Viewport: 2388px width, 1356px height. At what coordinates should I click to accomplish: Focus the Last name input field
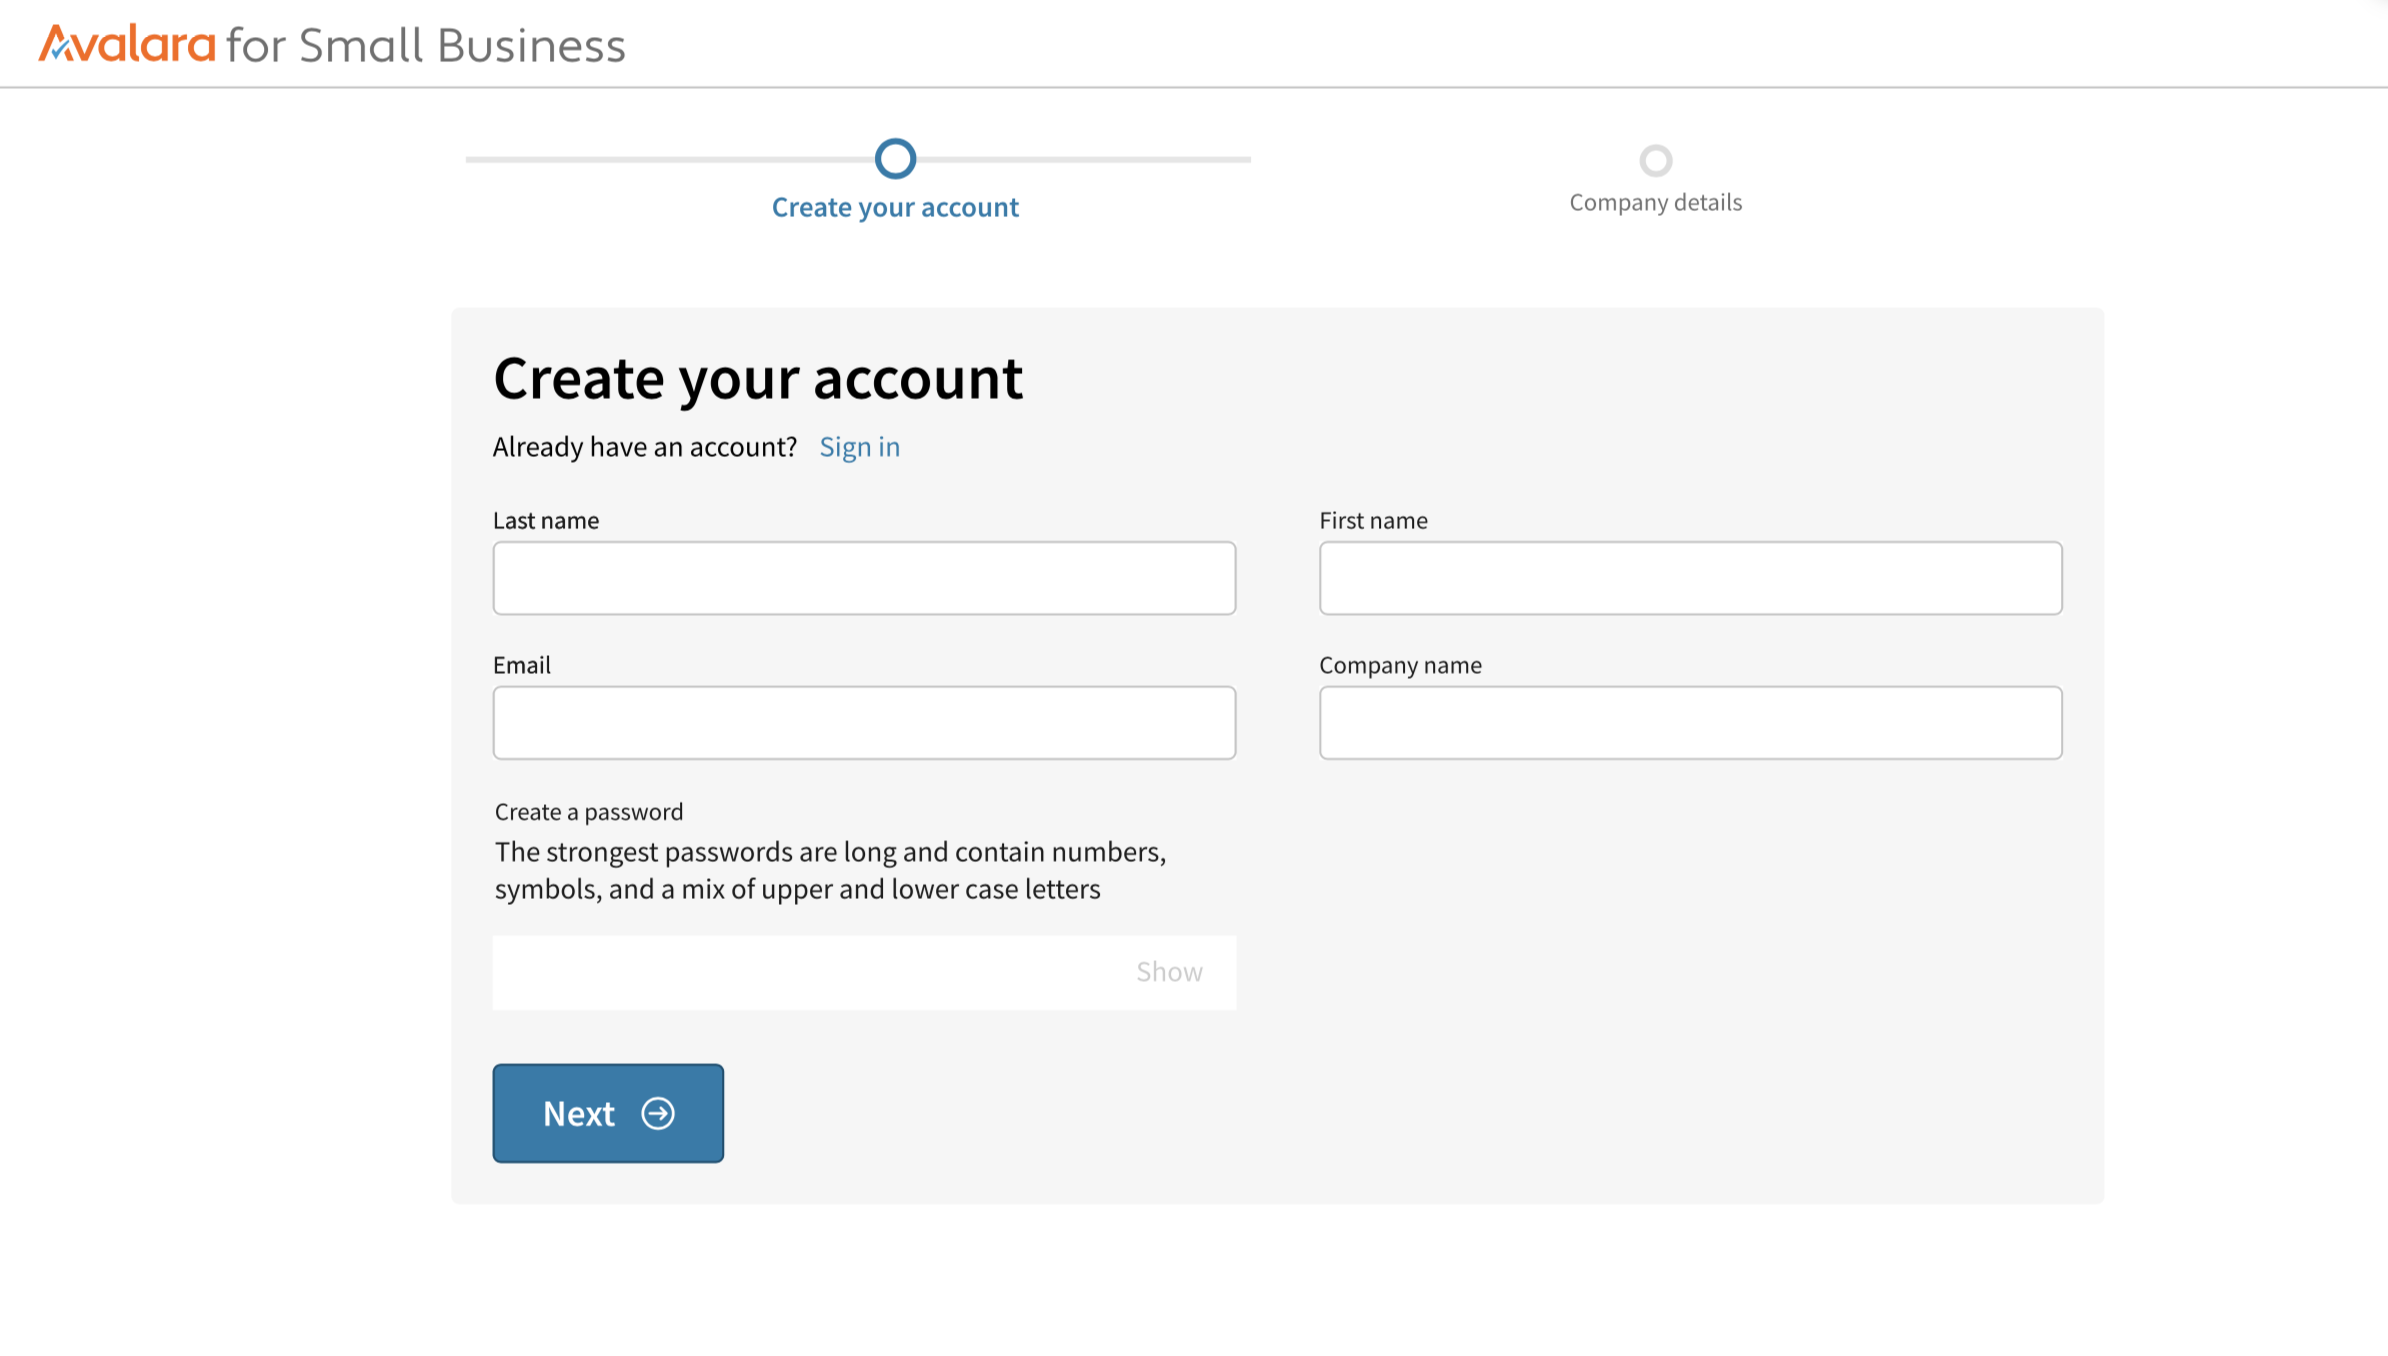pos(864,578)
